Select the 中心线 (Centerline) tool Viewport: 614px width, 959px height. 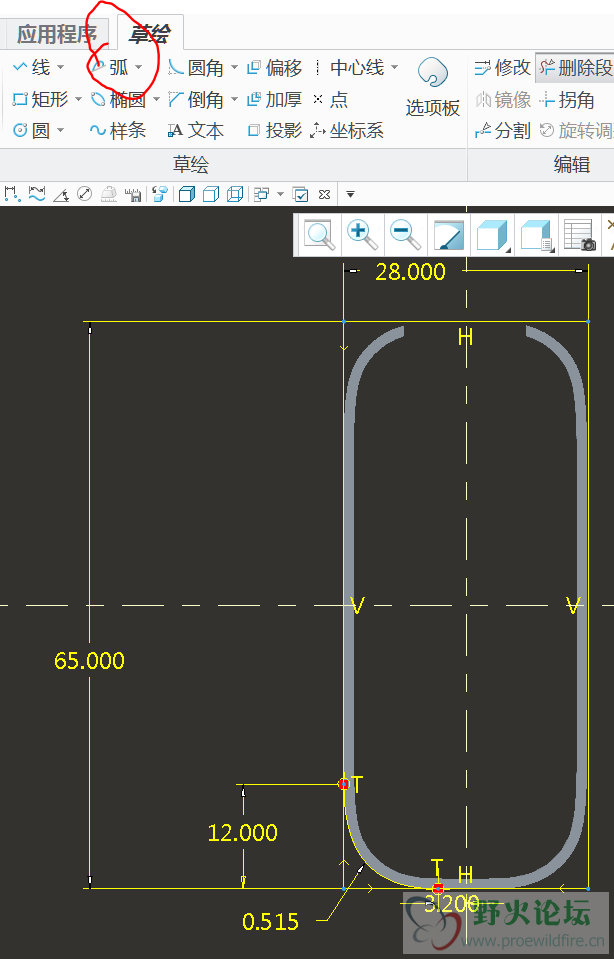tap(350, 67)
